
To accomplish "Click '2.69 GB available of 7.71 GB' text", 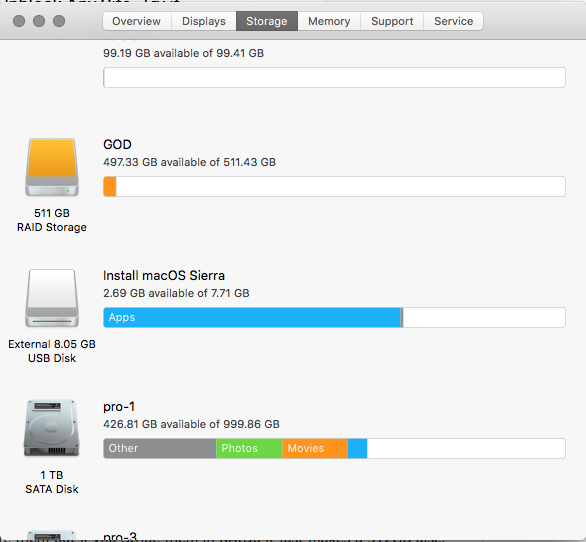I will coord(176,293).
